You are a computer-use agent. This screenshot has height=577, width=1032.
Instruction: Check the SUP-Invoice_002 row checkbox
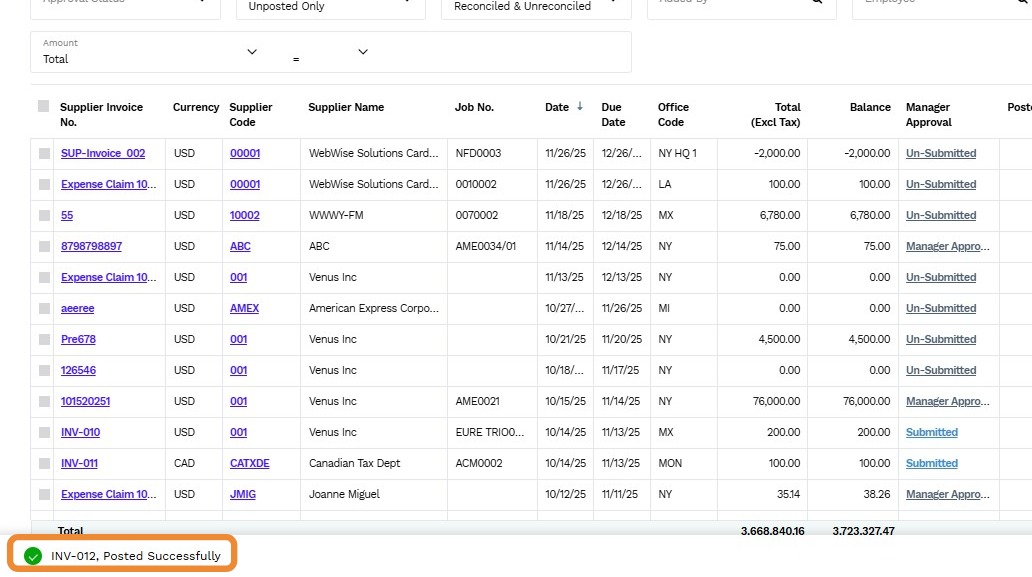pos(43,154)
